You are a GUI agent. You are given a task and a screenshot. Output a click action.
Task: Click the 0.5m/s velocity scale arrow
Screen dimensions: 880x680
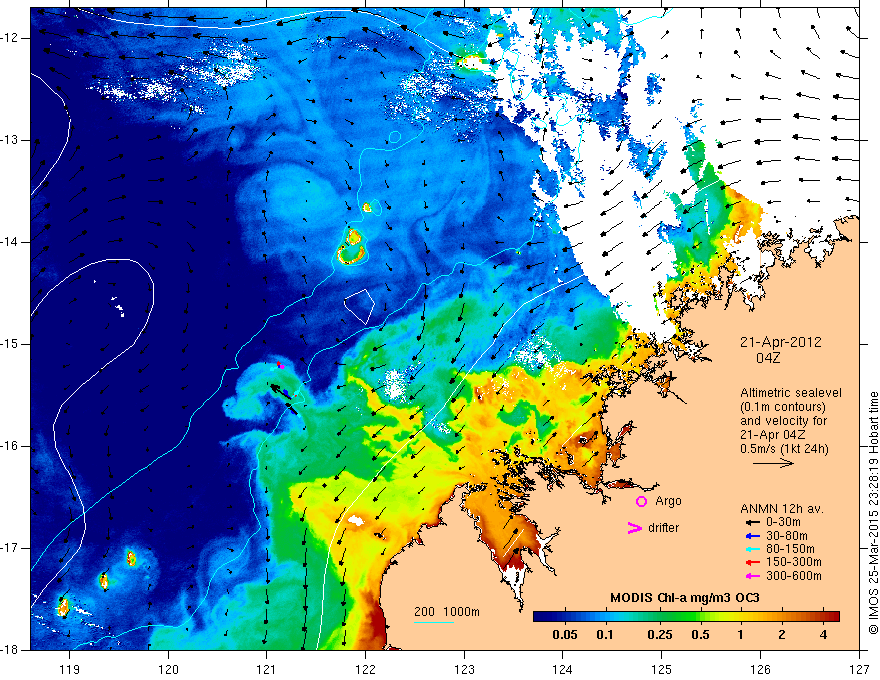pos(773,463)
